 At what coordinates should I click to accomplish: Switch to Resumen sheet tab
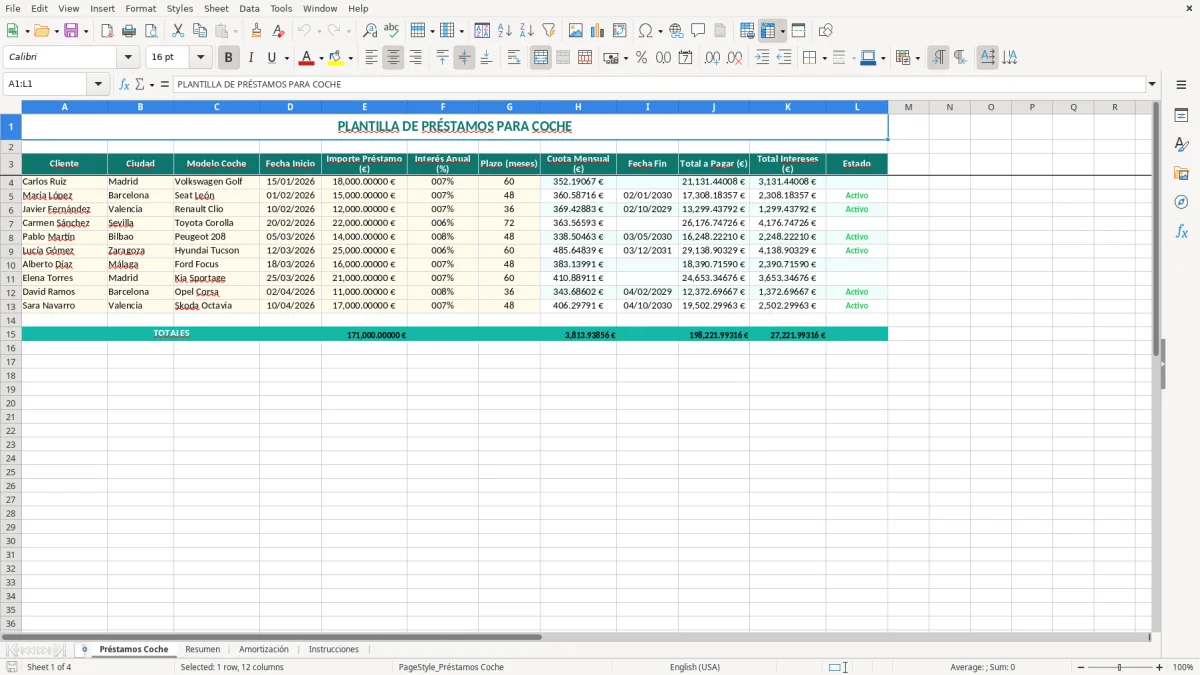point(203,649)
